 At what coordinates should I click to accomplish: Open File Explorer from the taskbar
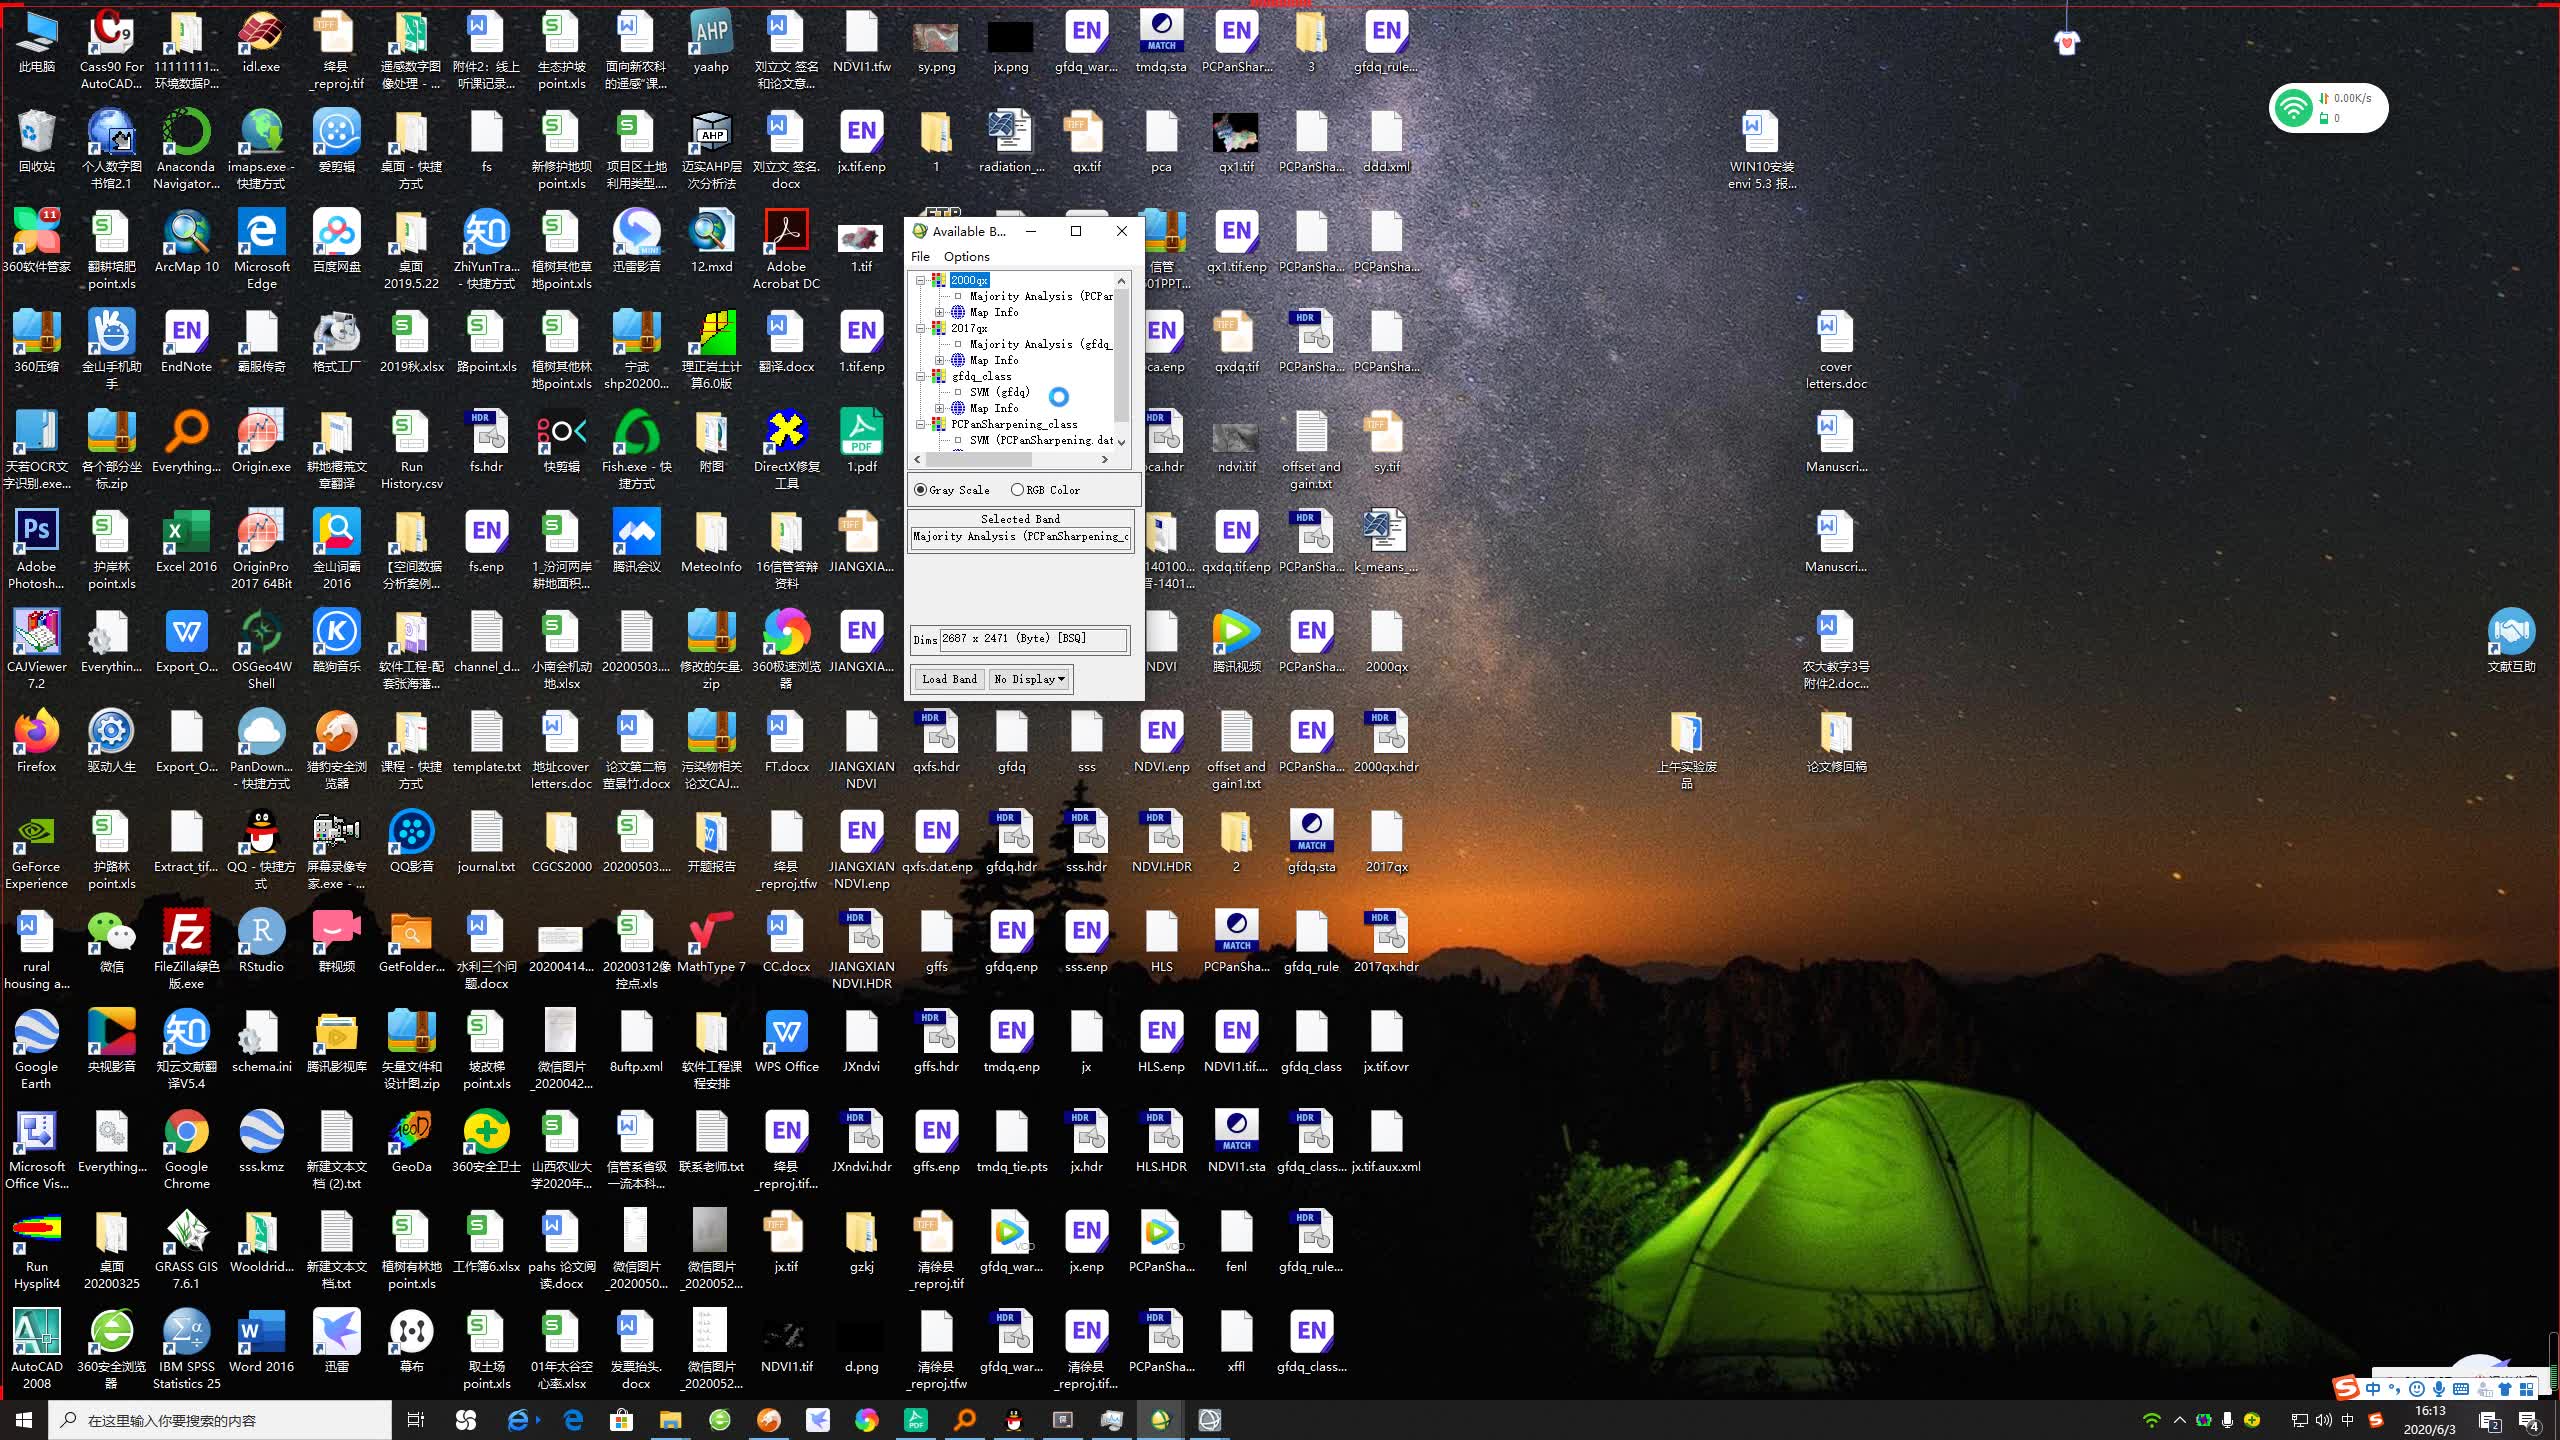click(670, 1420)
